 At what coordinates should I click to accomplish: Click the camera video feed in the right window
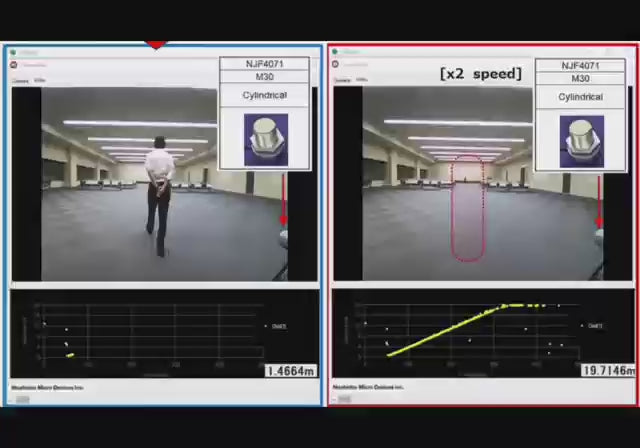pos(483,184)
